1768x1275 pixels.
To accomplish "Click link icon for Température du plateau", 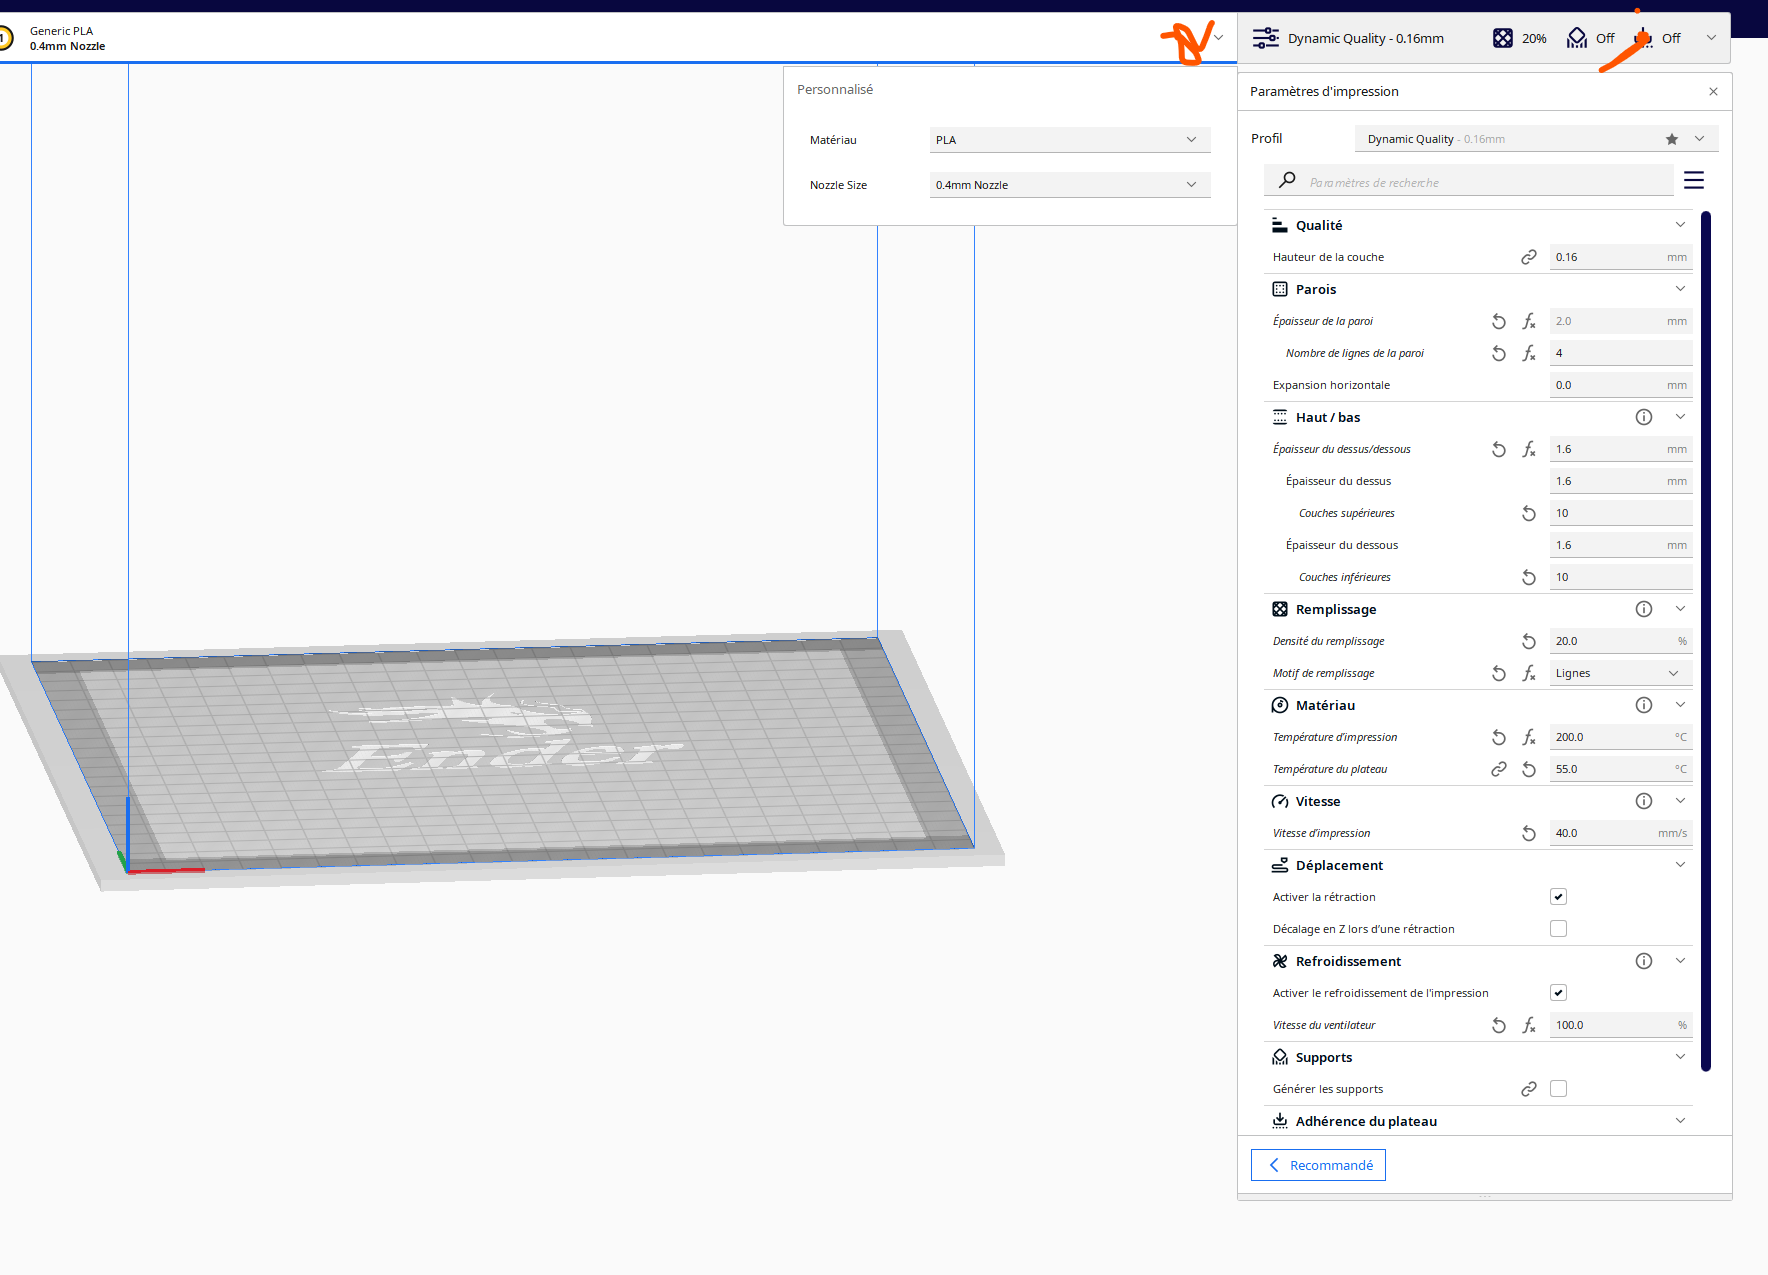I will tap(1499, 769).
